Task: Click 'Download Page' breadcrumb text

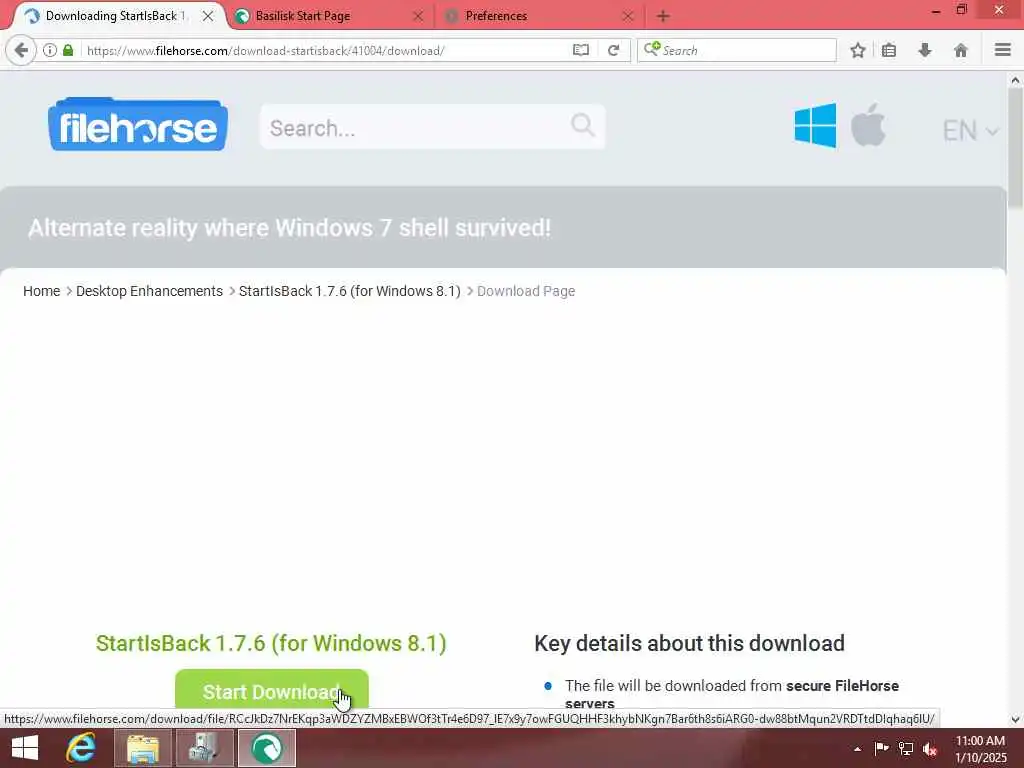Action: (526, 291)
